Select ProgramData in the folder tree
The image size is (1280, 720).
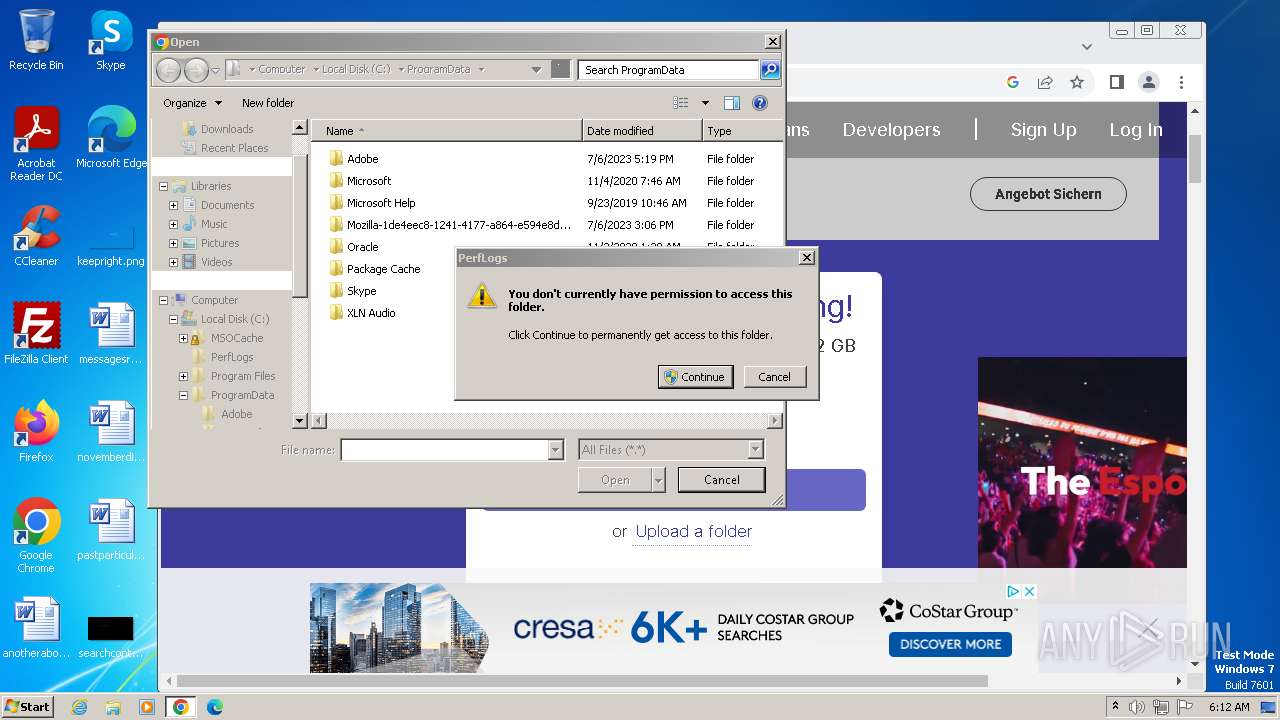tap(232, 395)
